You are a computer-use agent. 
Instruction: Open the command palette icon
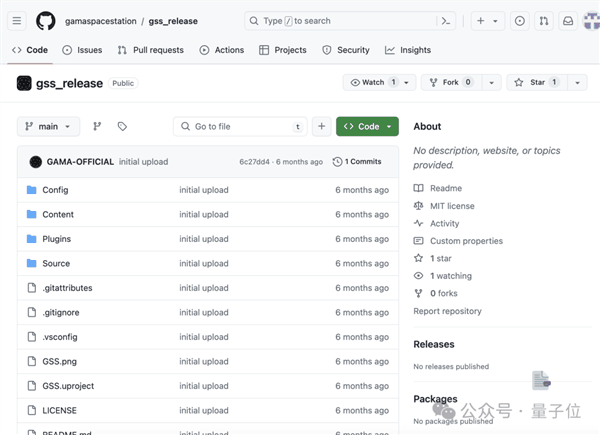pyautogui.click(x=446, y=21)
